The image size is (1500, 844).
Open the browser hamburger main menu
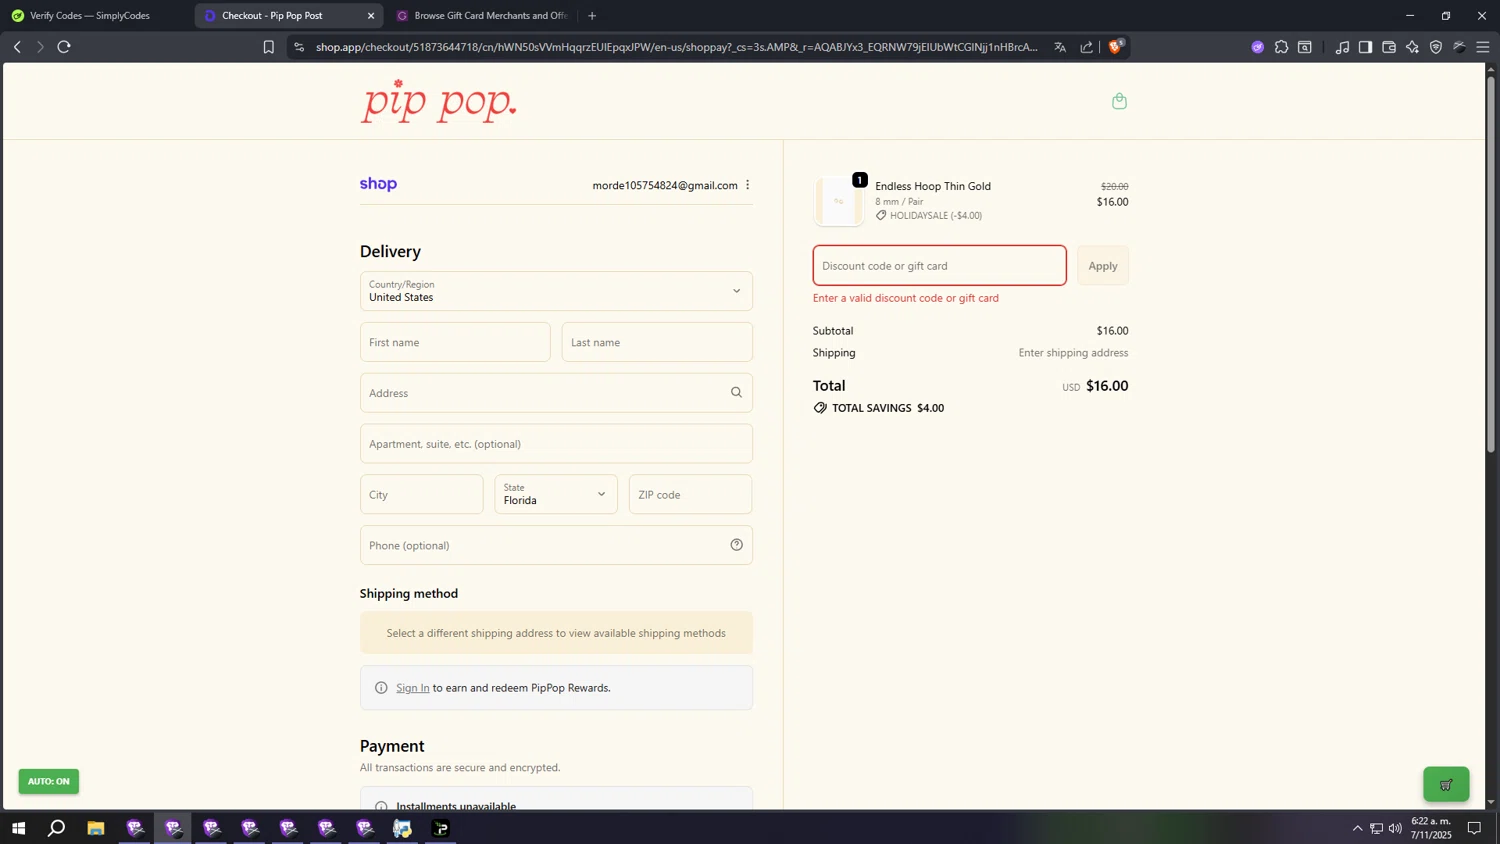point(1483,47)
